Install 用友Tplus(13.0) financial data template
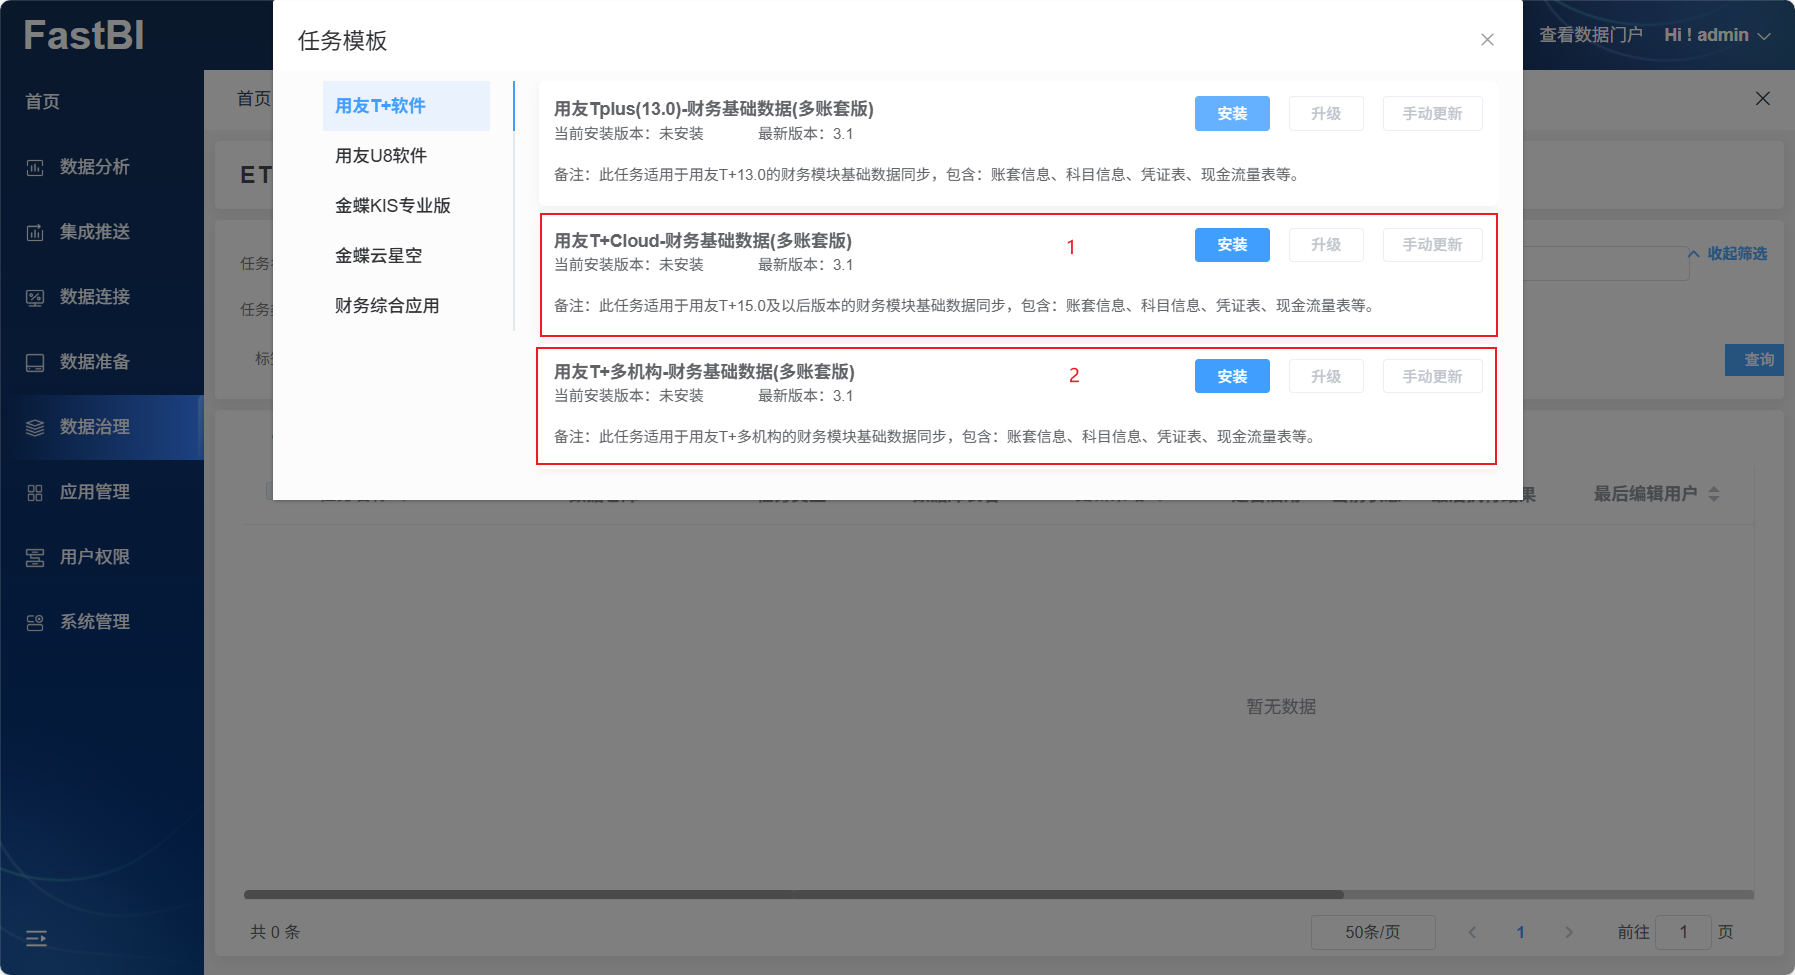The height and width of the screenshot is (975, 1795). 1231,114
